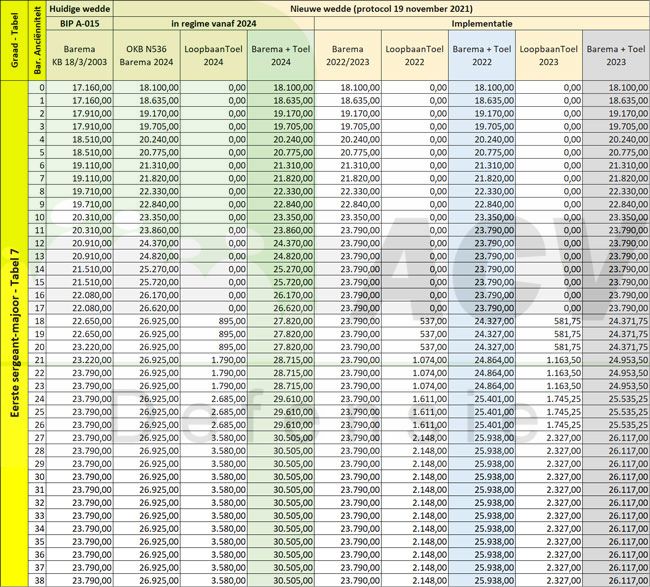Select seniority row number 0
650x587 pixels.
click(37, 87)
